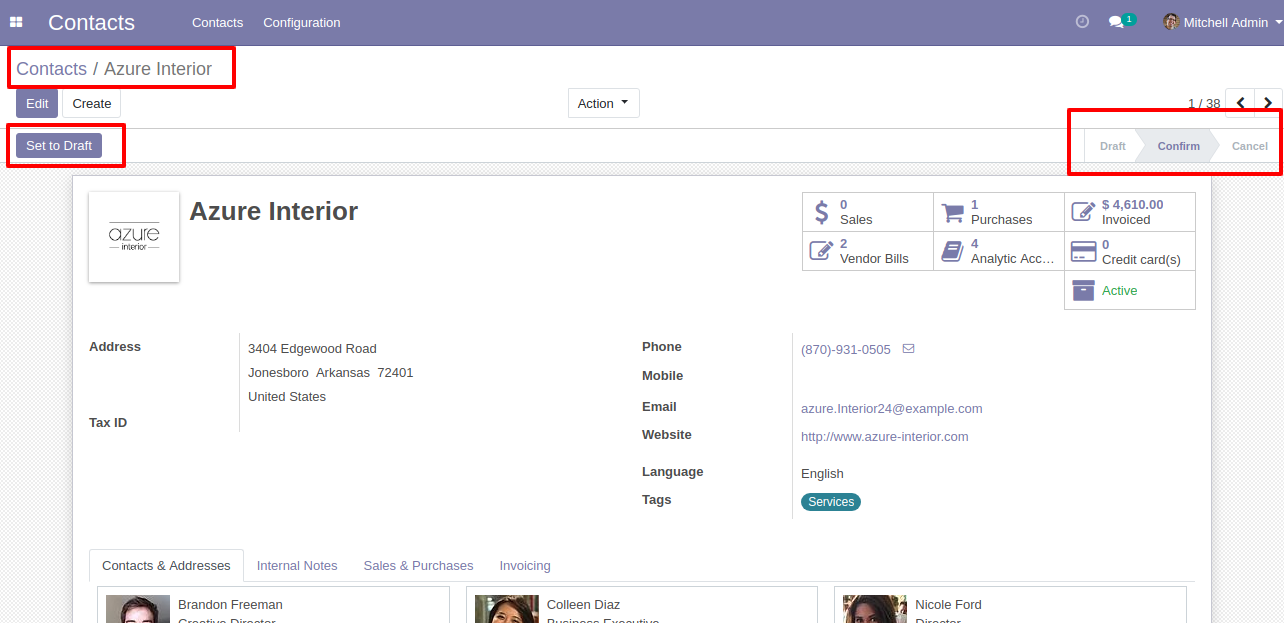This screenshot has height=623, width=1284.
Task: Click Colleen Diaz contact name
Action: (x=583, y=604)
